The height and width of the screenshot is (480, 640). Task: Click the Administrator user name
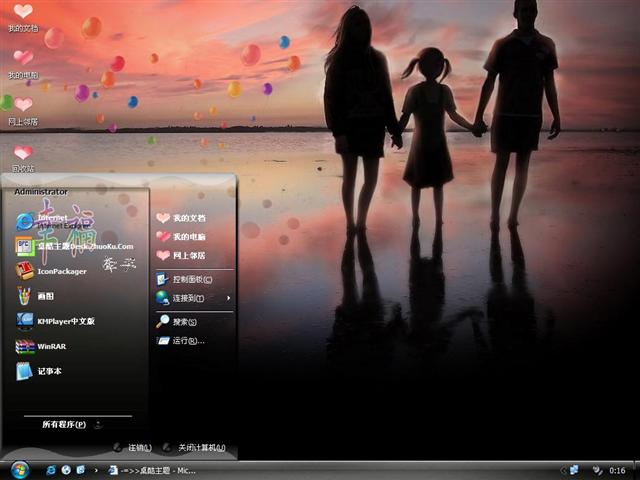coord(41,191)
